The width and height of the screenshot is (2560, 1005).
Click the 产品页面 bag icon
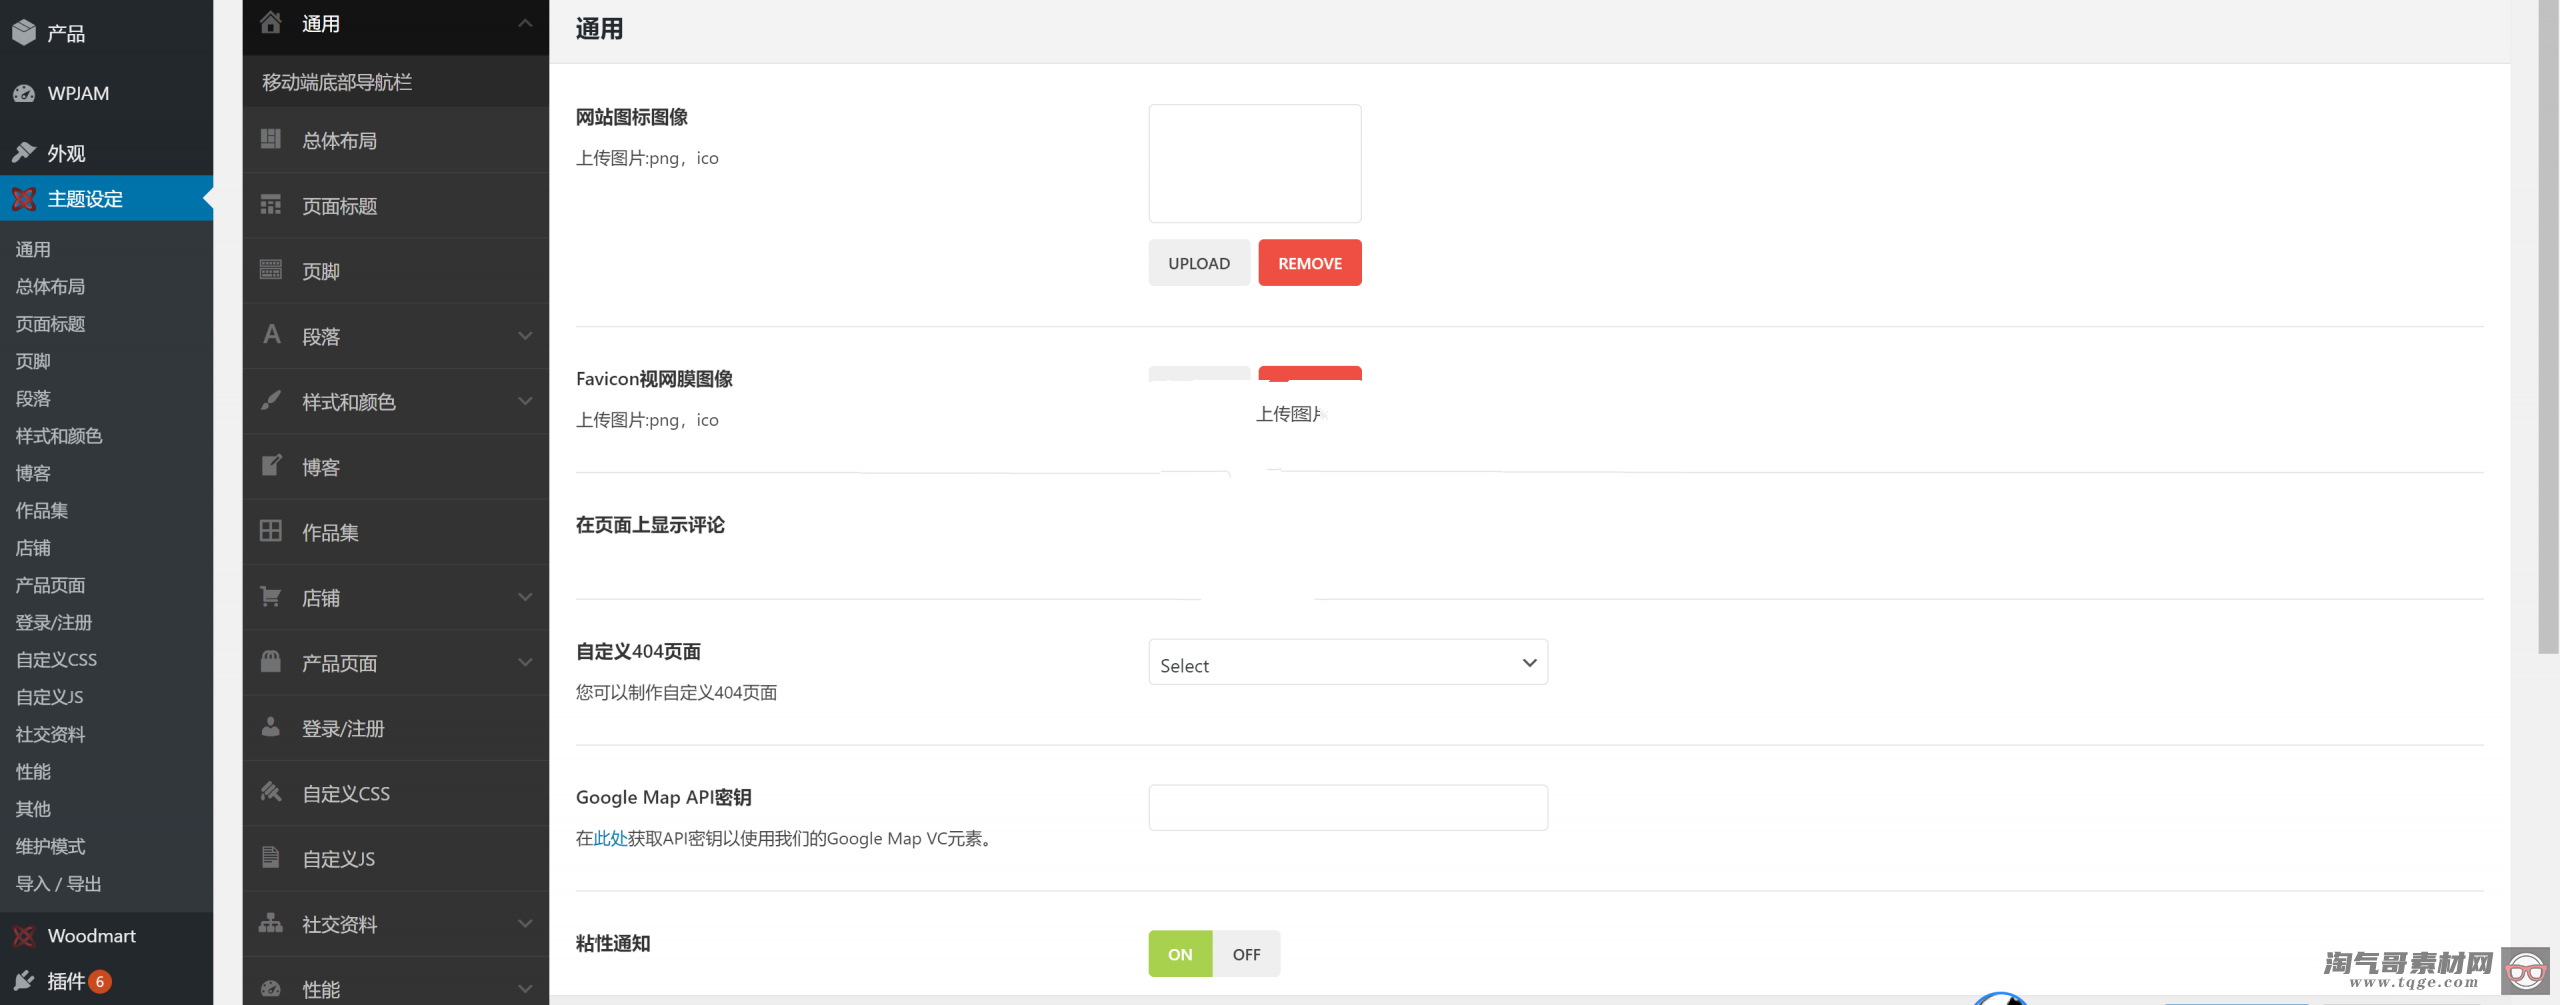271,661
